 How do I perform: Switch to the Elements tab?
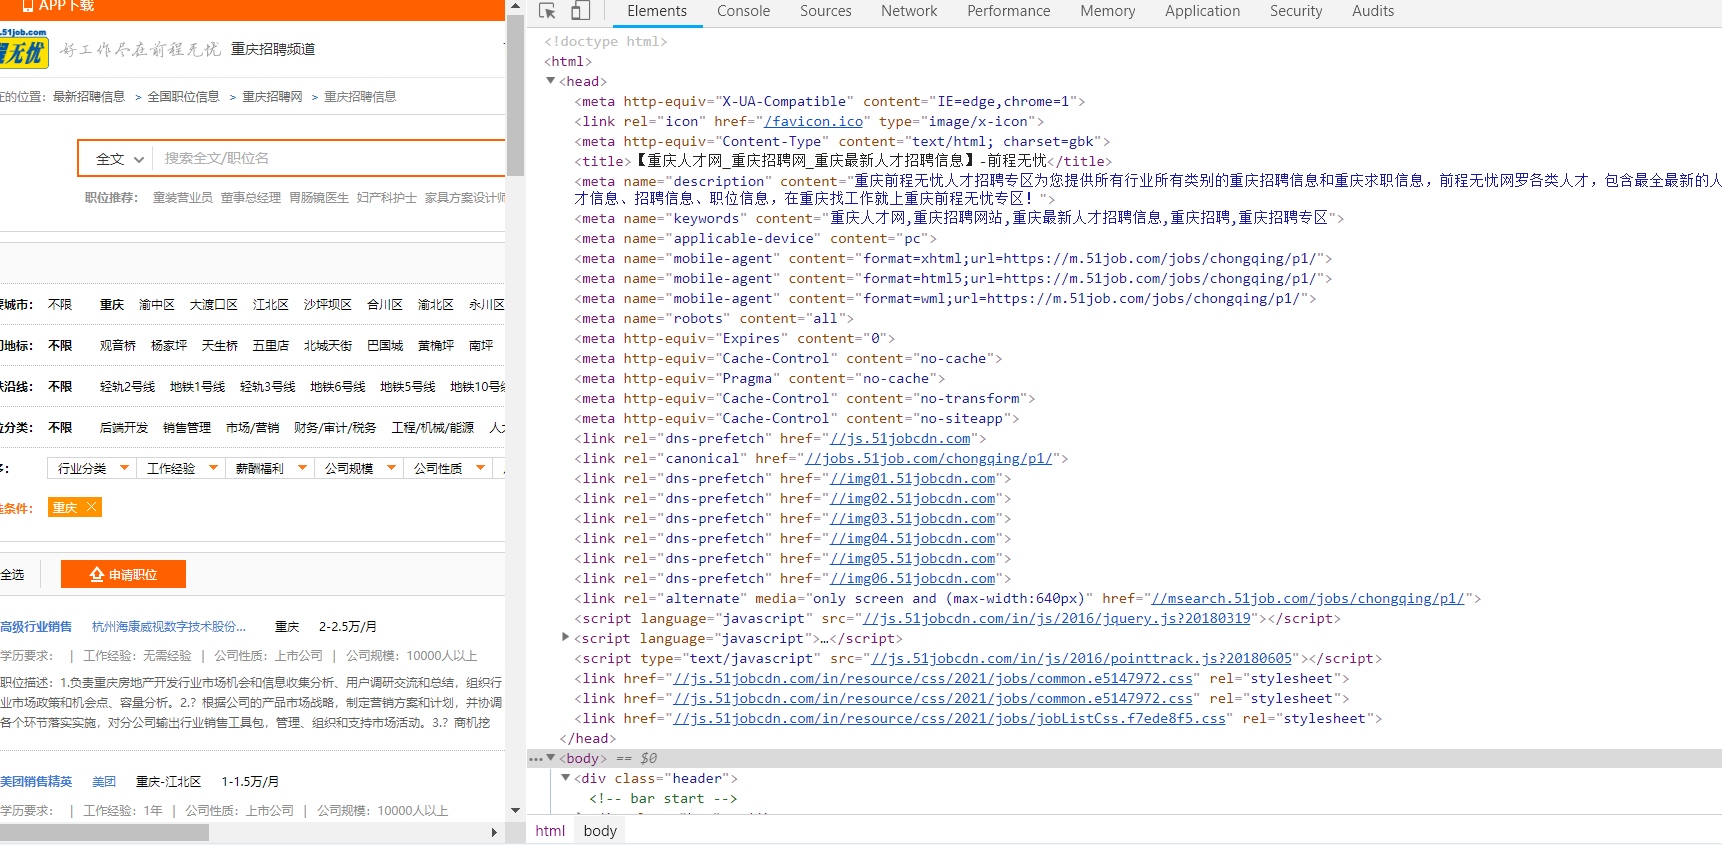click(x=657, y=11)
